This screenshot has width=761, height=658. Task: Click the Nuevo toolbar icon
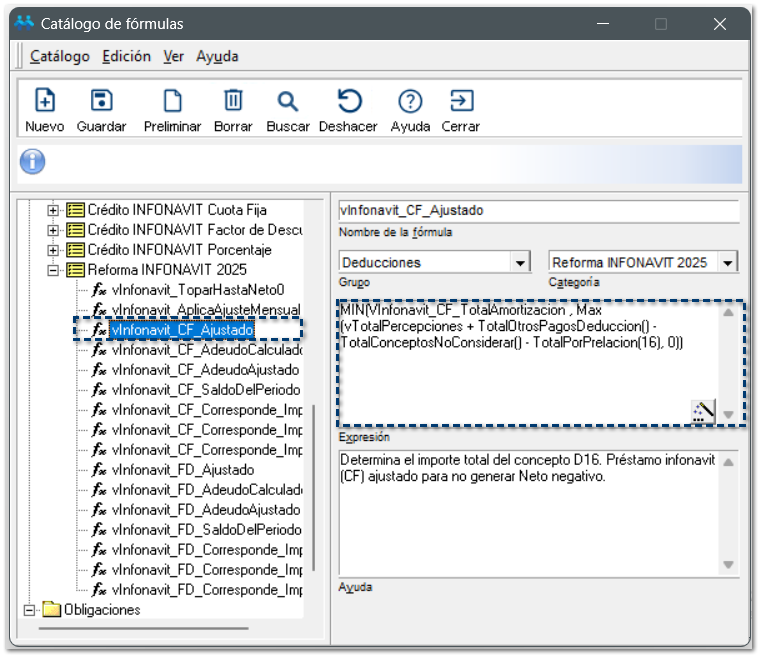(45, 101)
